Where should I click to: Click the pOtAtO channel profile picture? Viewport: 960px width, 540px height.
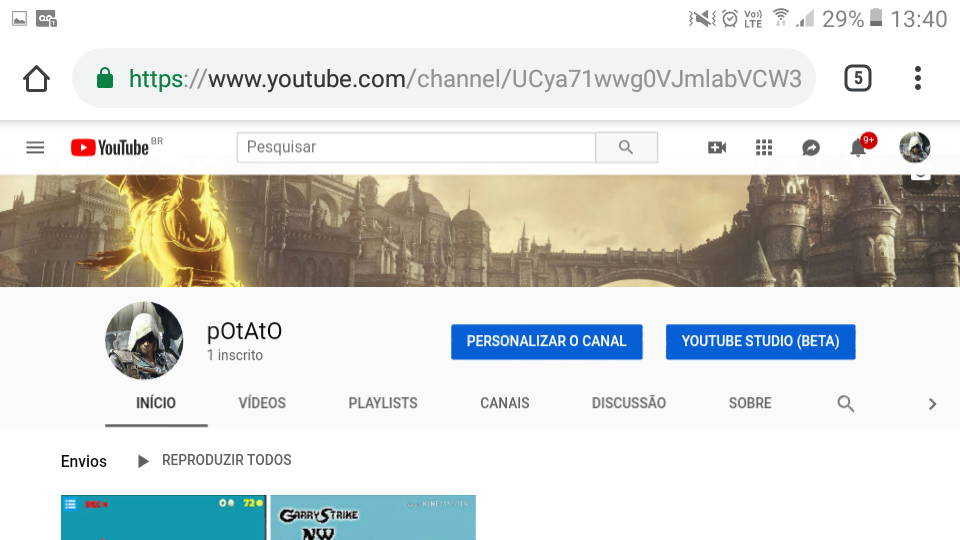(144, 340)
